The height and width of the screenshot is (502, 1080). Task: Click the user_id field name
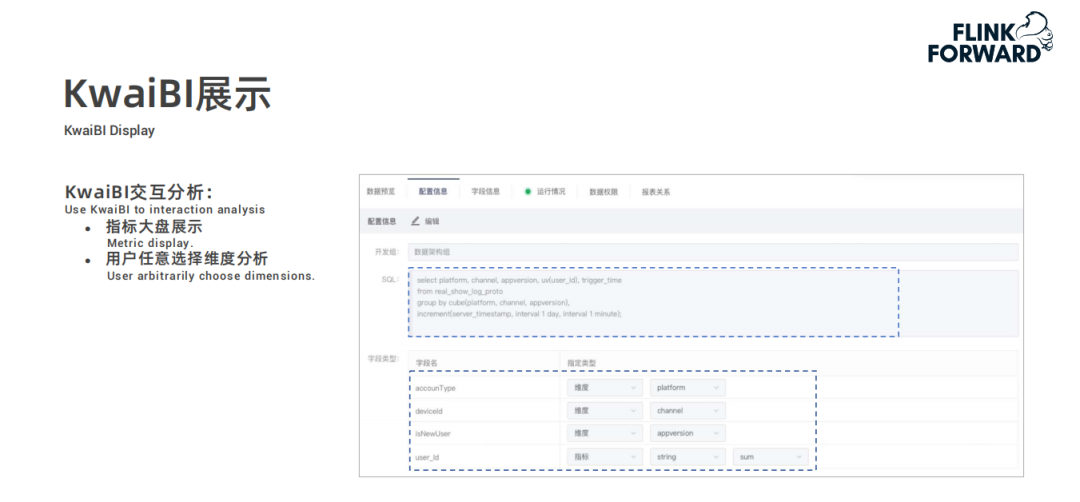point(427,457)
